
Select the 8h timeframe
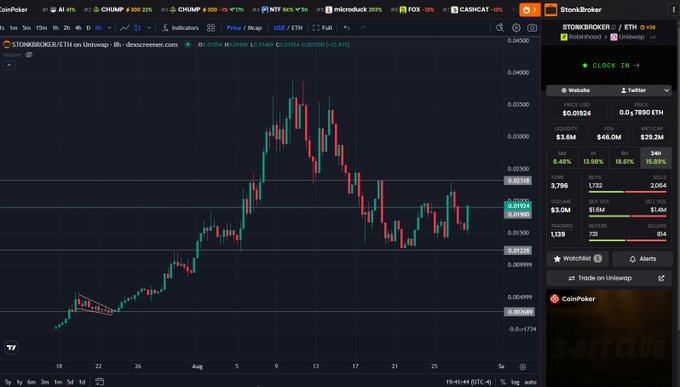pos(98,28)
